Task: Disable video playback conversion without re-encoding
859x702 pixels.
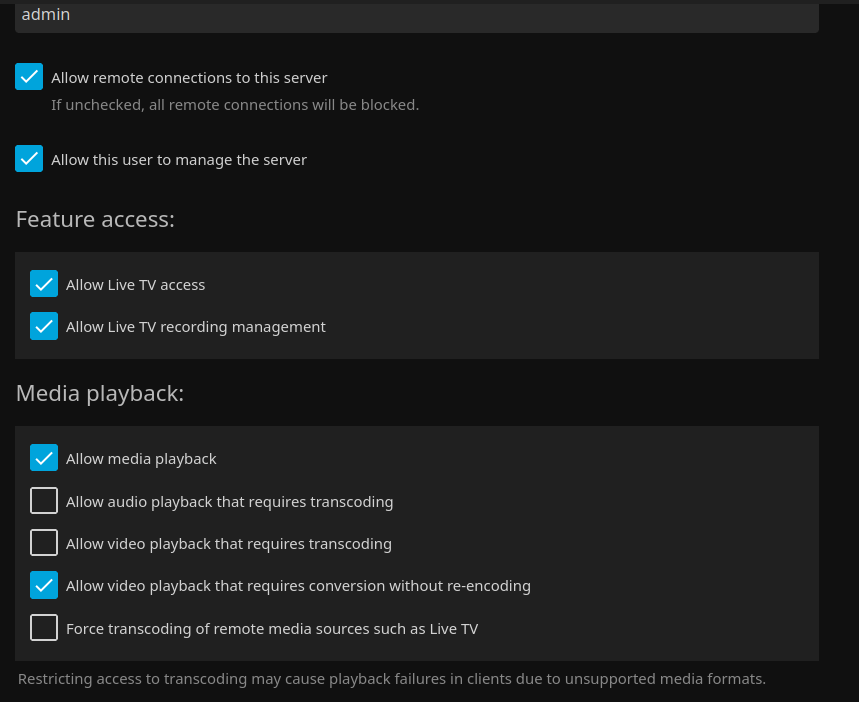Action: click(44, 585)
